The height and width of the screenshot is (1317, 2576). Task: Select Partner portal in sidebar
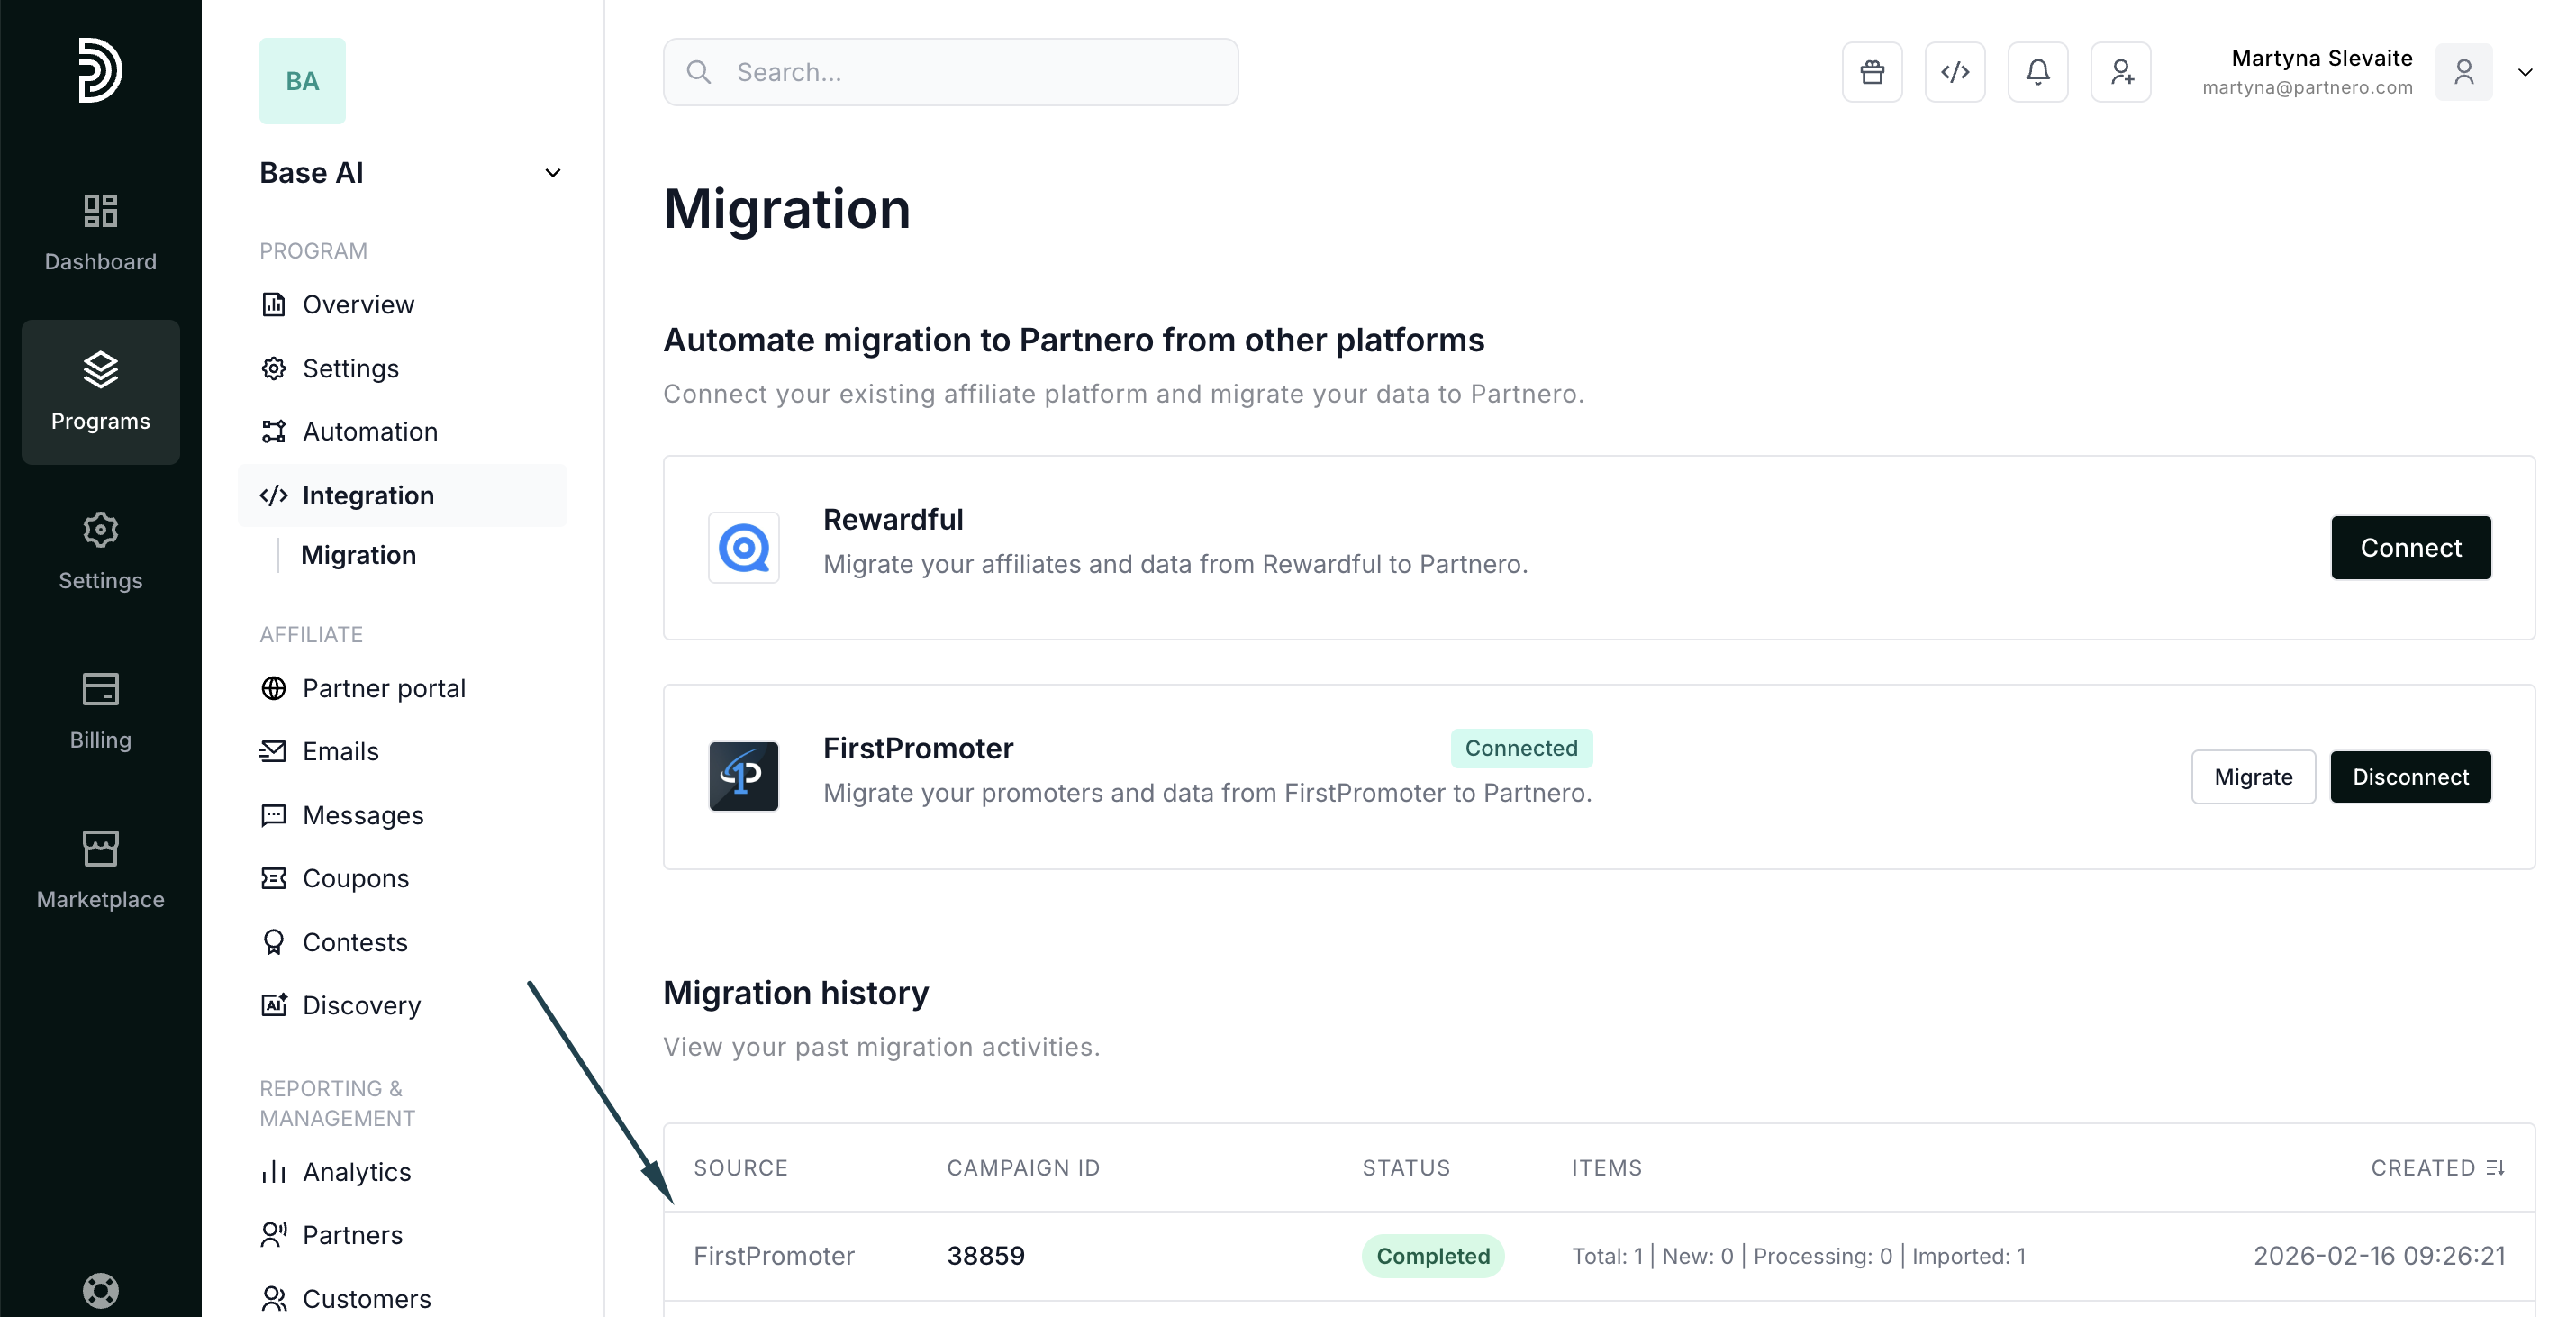pyautogui.click(x=383, y=688)
